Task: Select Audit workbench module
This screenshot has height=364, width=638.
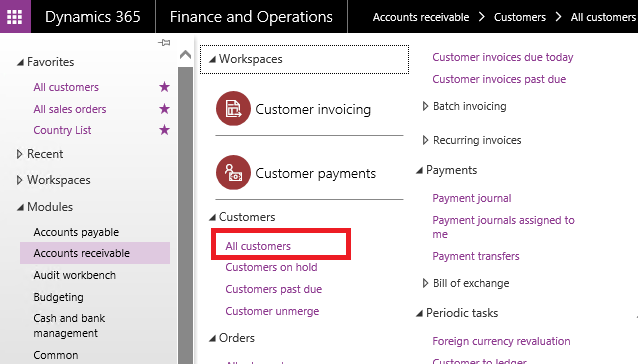Action: (74, 275)
